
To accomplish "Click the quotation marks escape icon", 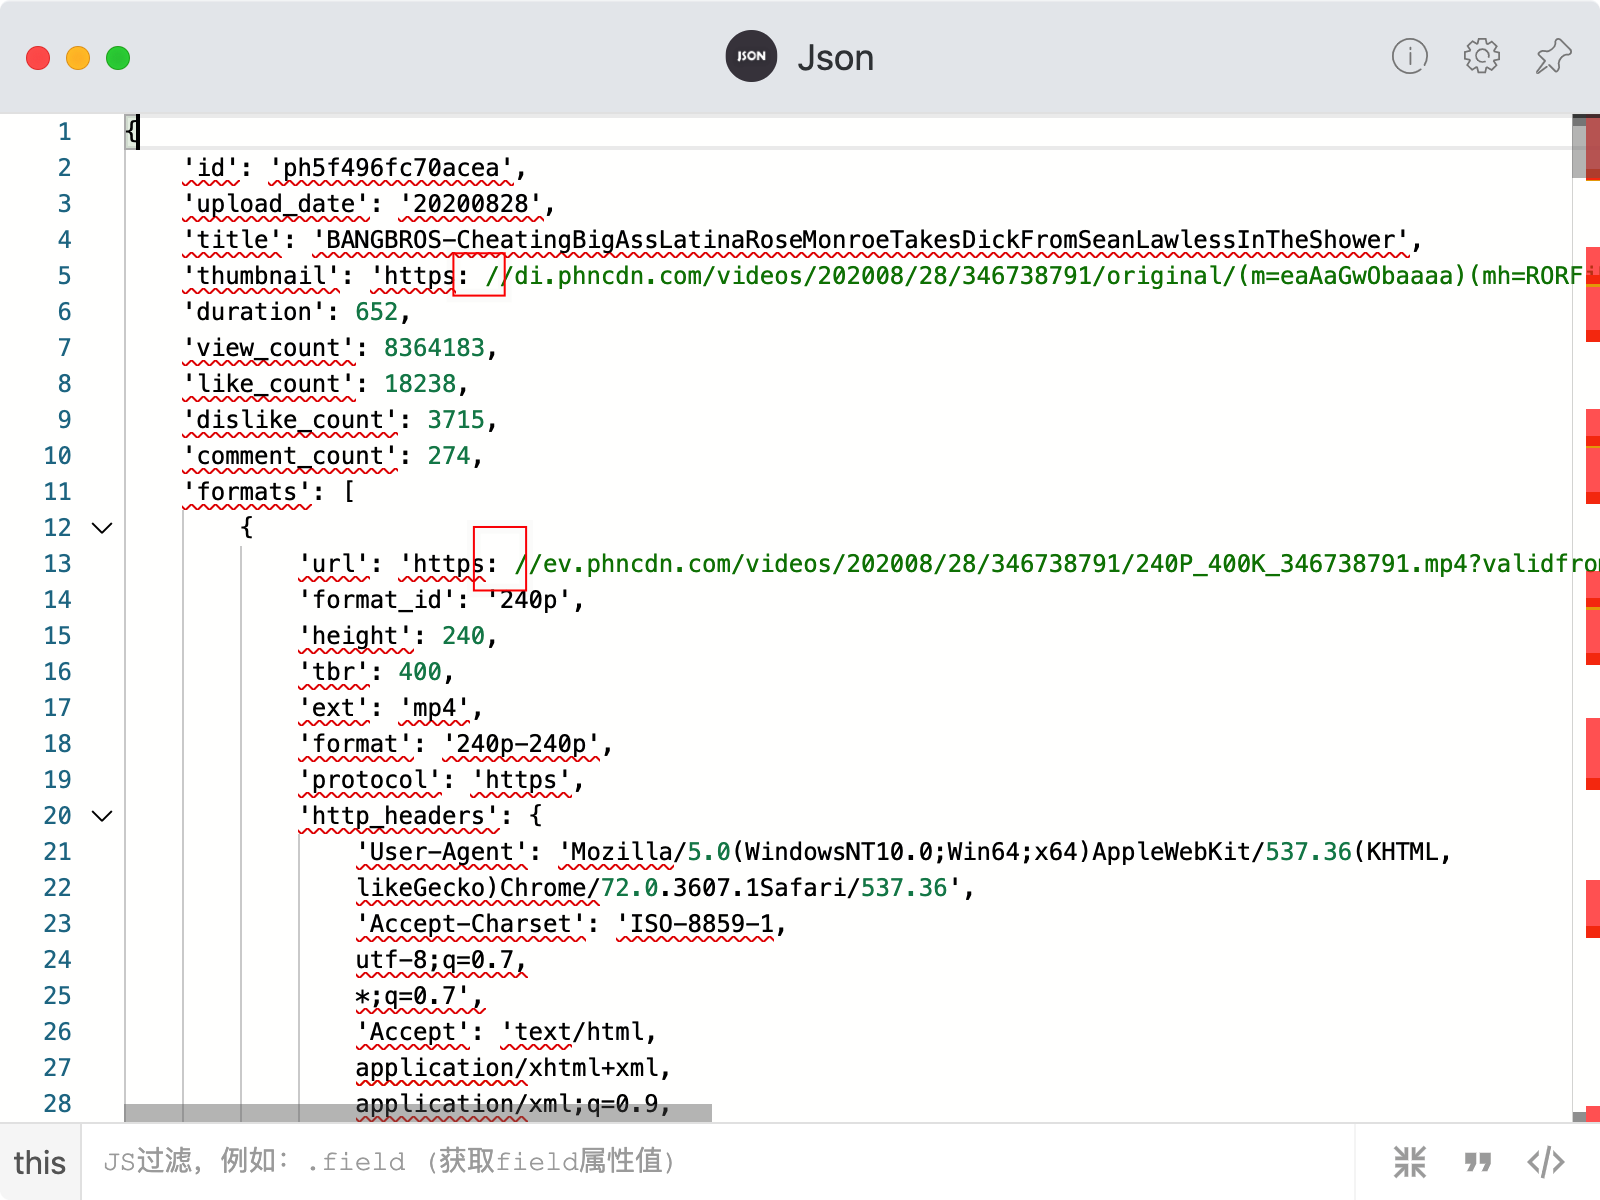I will (x=1478, y=1162).
